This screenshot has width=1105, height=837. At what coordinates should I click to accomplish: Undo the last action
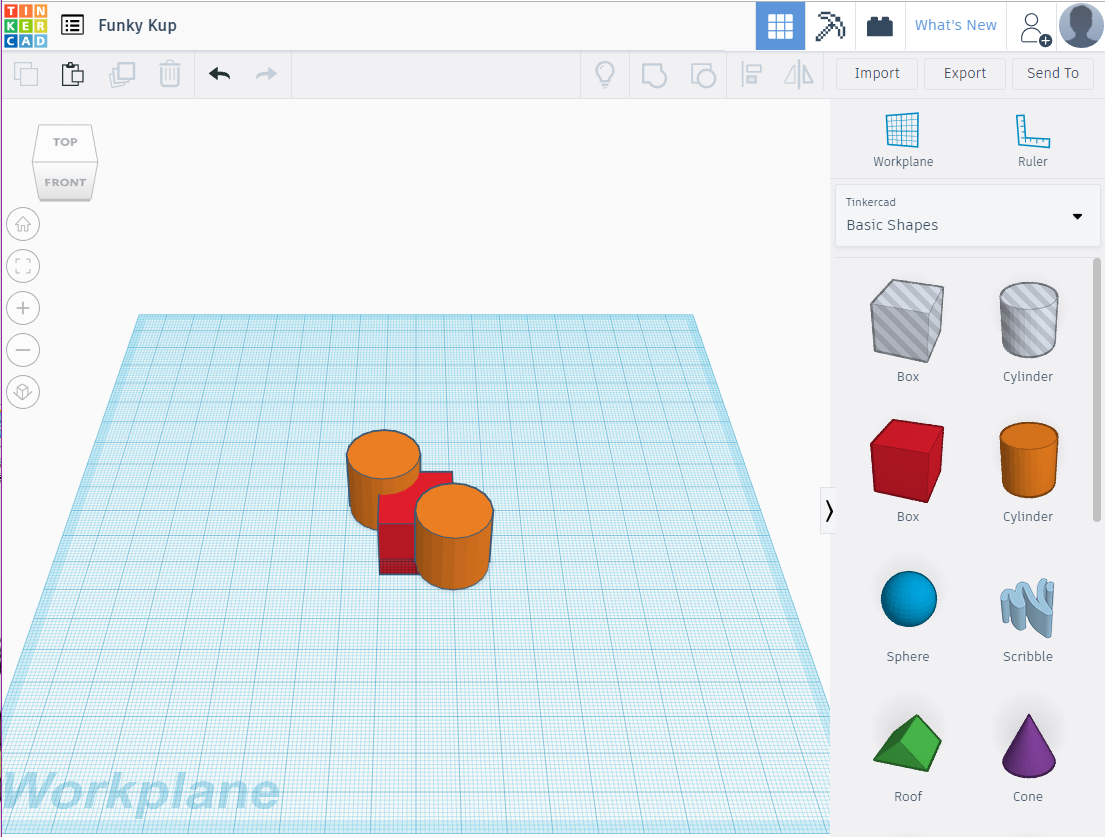pyautogui.click(x=220, y=74)
